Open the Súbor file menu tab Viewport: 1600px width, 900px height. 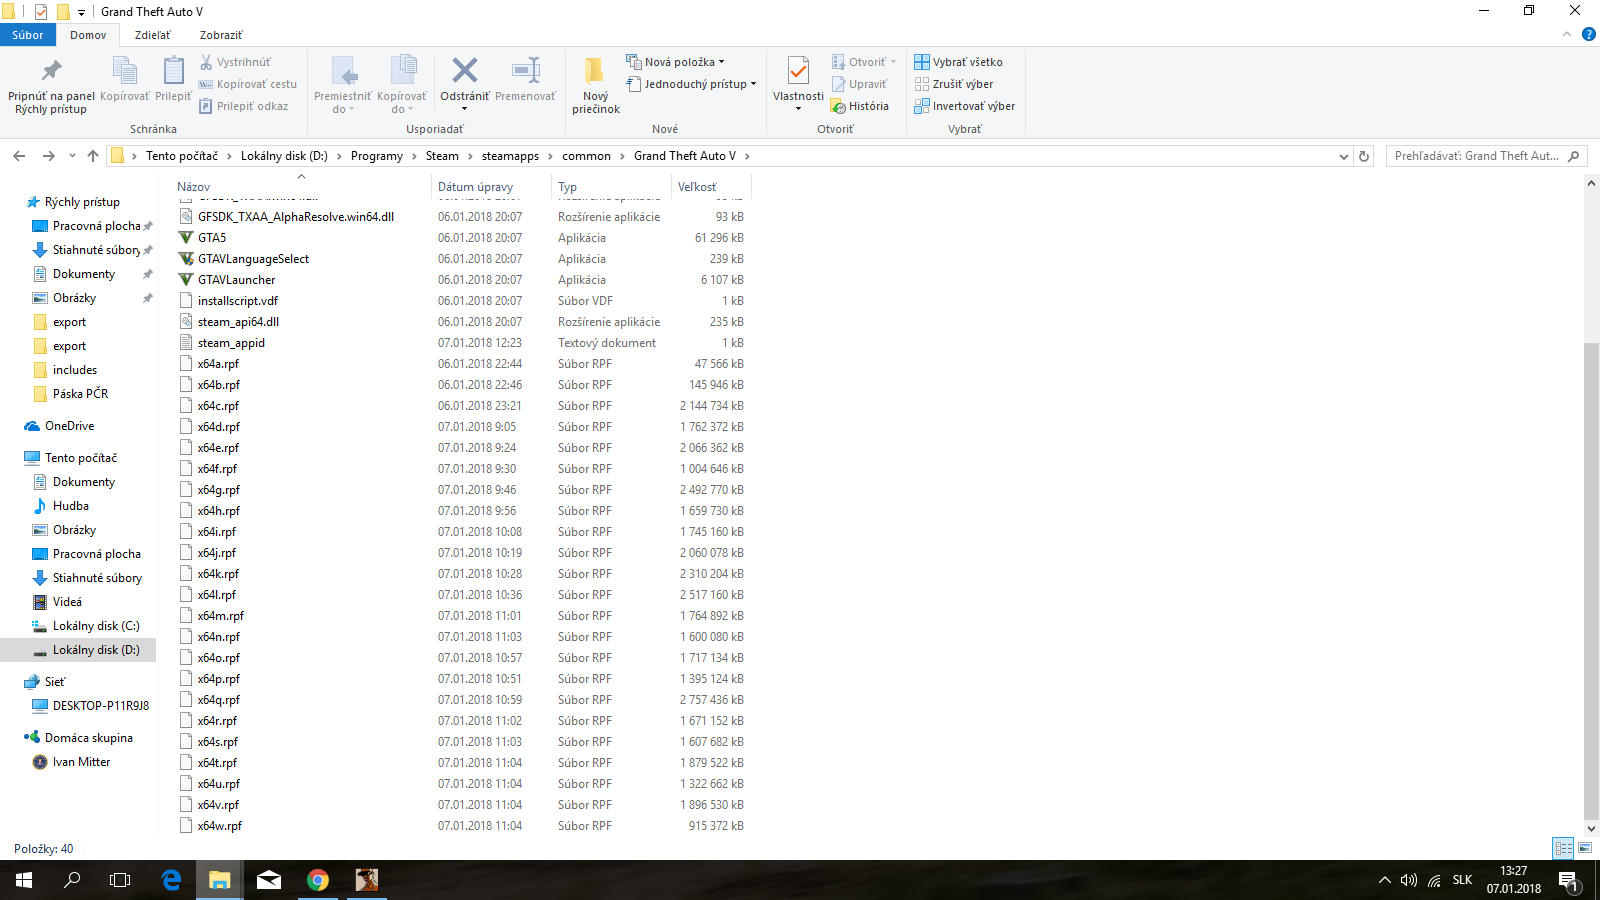28,35
